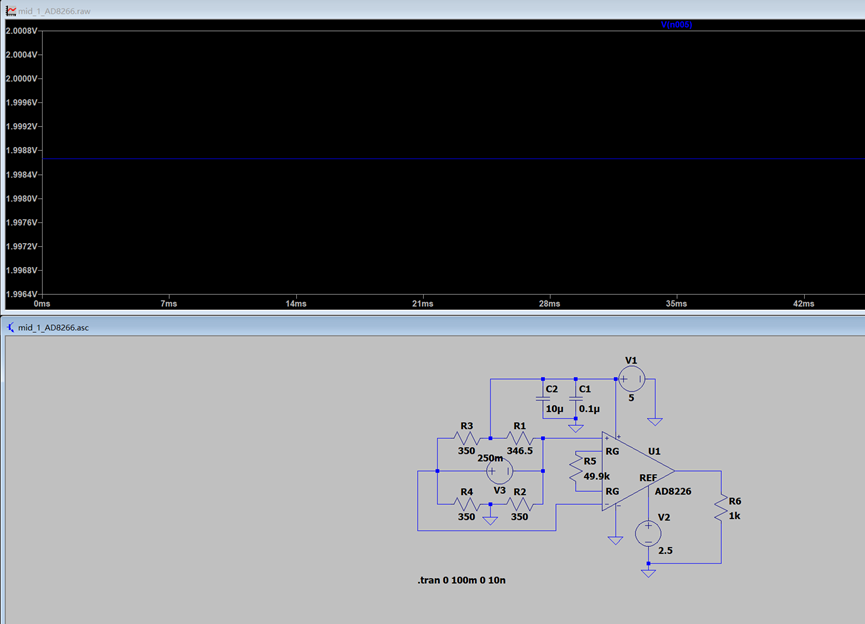Click the 5 value under V1

click(x=631, y=398)
